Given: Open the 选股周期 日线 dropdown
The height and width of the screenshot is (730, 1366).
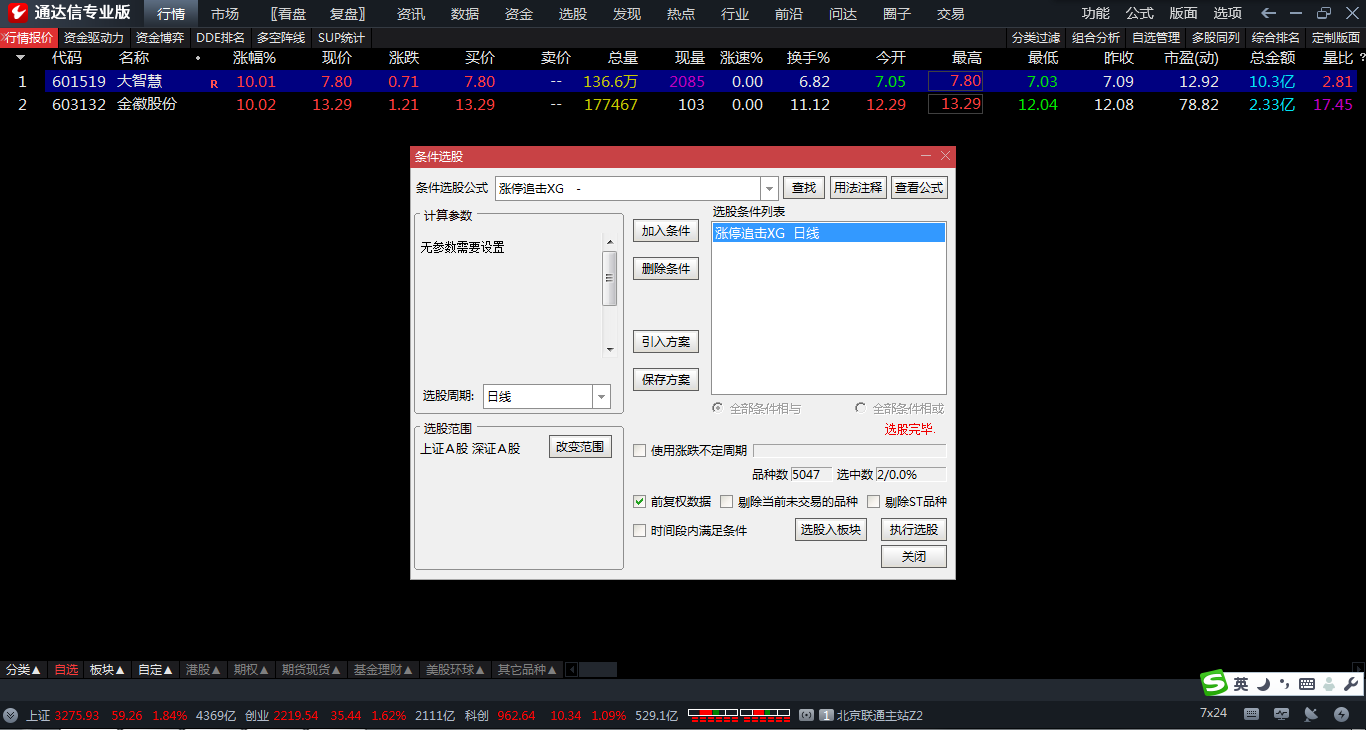Looking at the screenshot, I should [601, 396].
